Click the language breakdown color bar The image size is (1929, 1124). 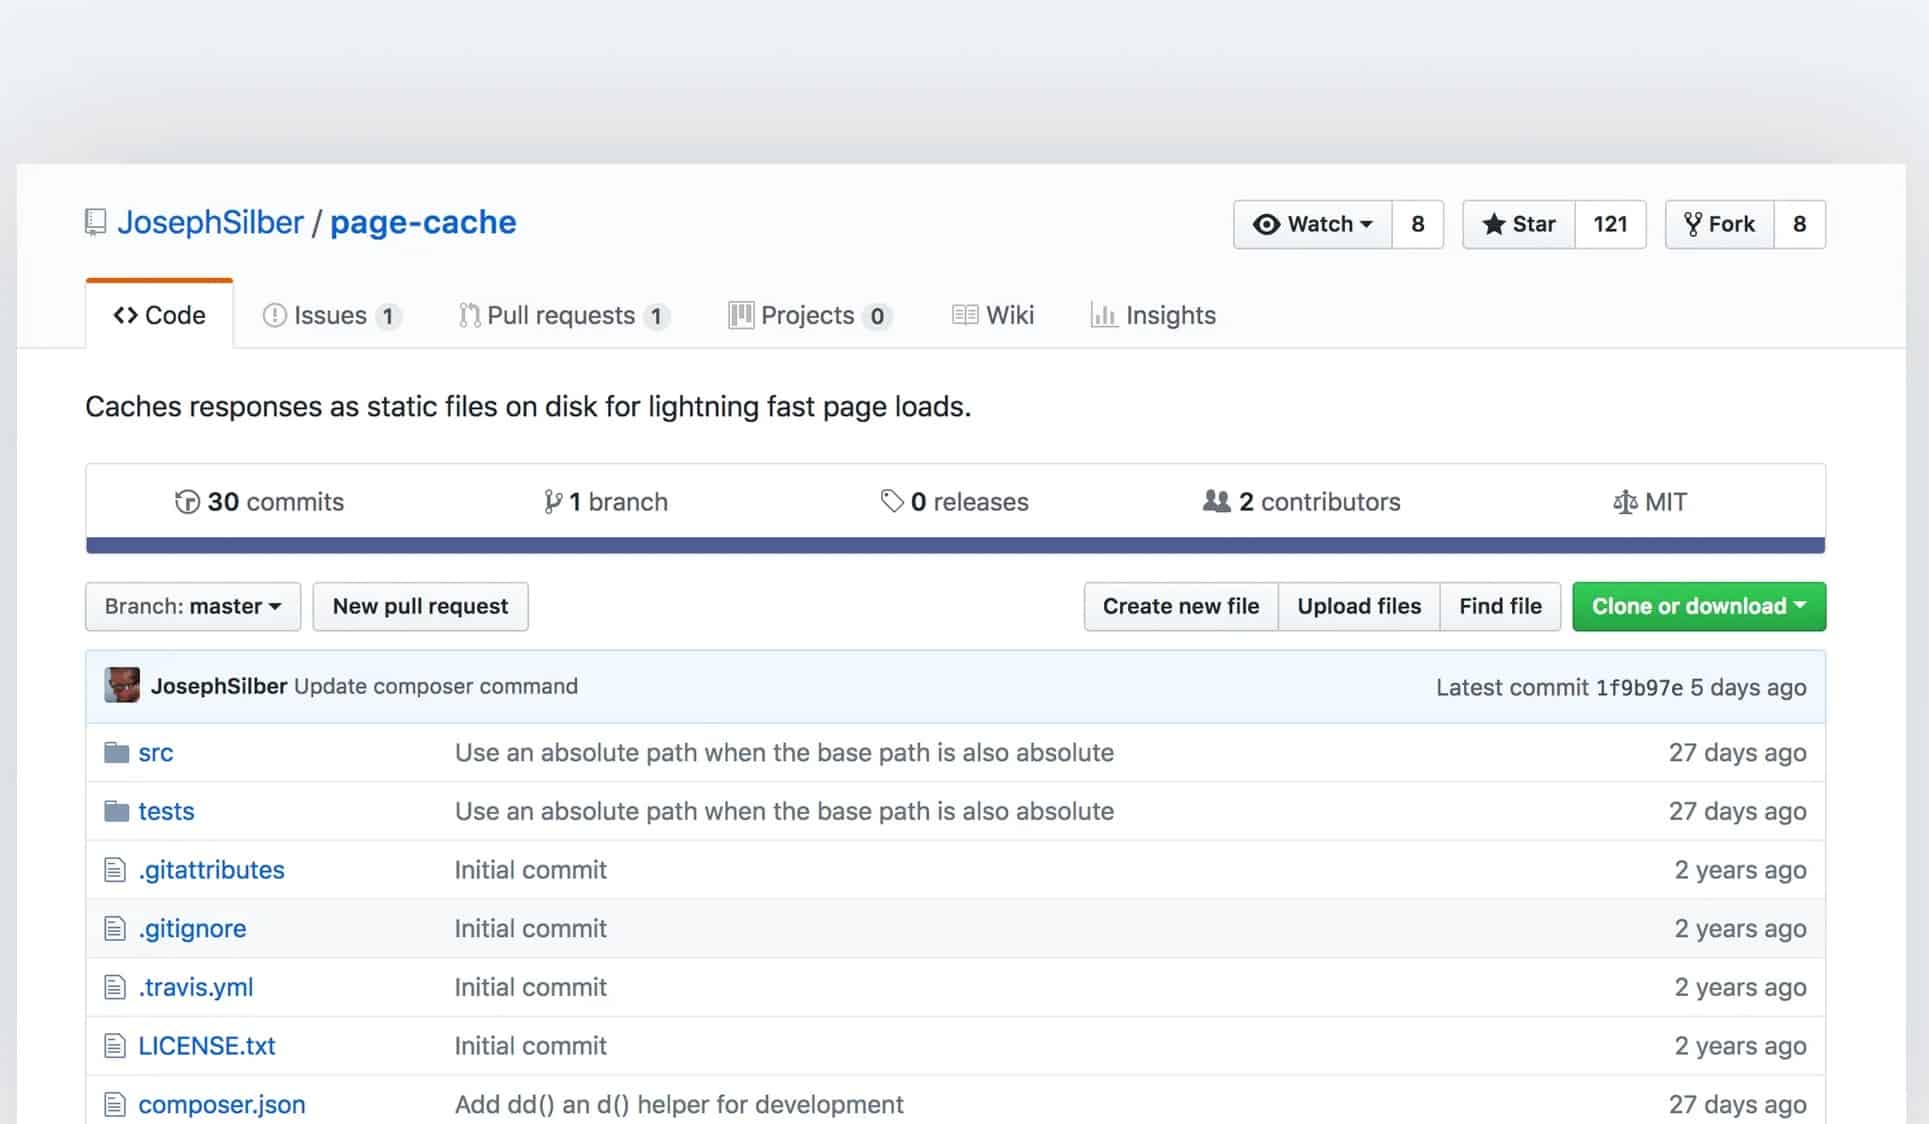tap(955, 545)
